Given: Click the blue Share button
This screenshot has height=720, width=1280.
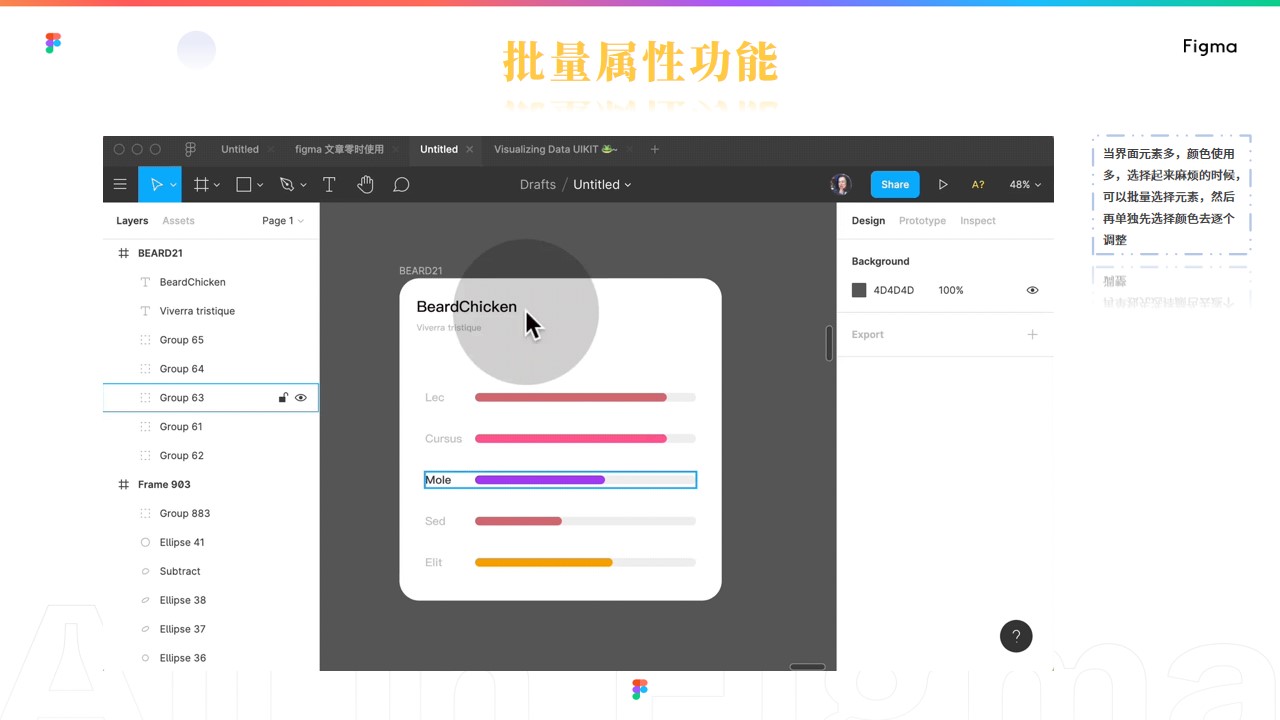Looking at the screenshot, I should click(x=894, y=184).
